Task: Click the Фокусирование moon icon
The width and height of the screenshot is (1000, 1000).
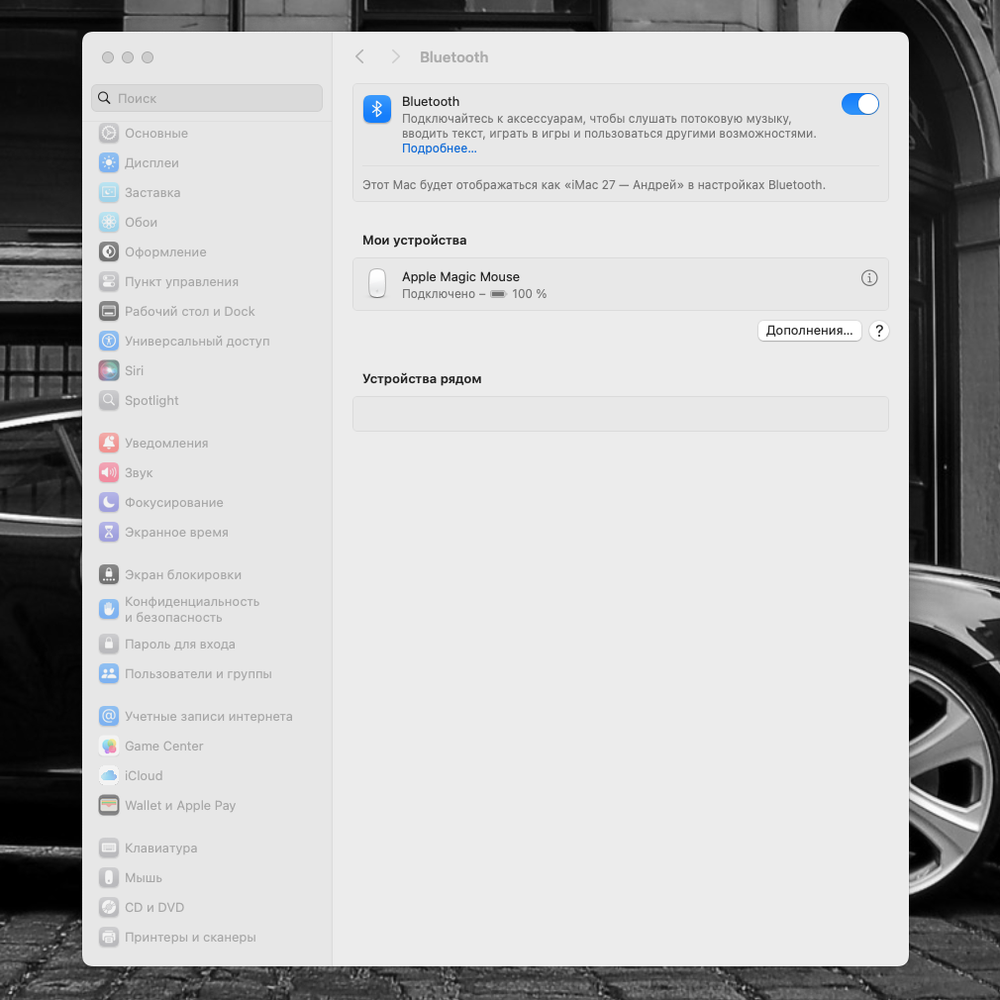Action: [109, 502]
